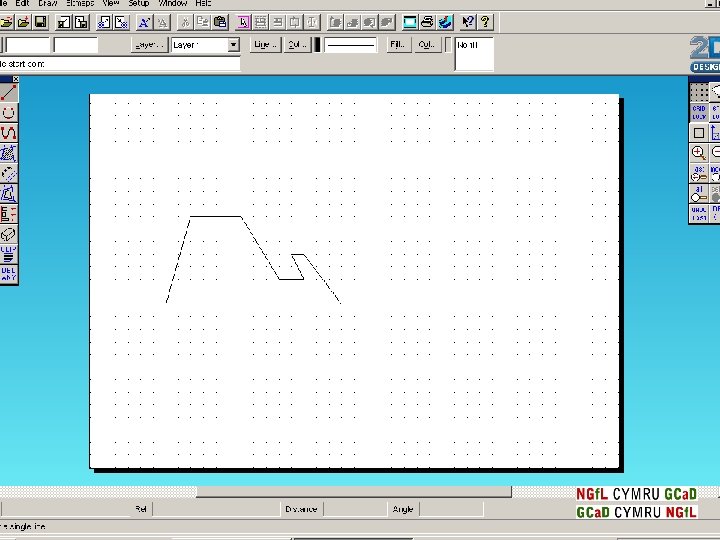Screen dimensions: 720x540
Task: Select the arc and dashed lines tool
Action: coord(9,174)
